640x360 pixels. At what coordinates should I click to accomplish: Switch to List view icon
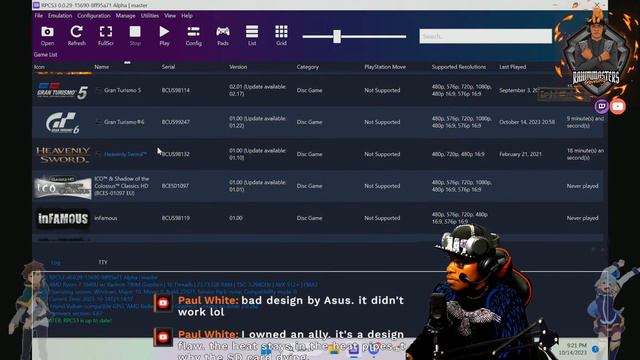point(252,36)
